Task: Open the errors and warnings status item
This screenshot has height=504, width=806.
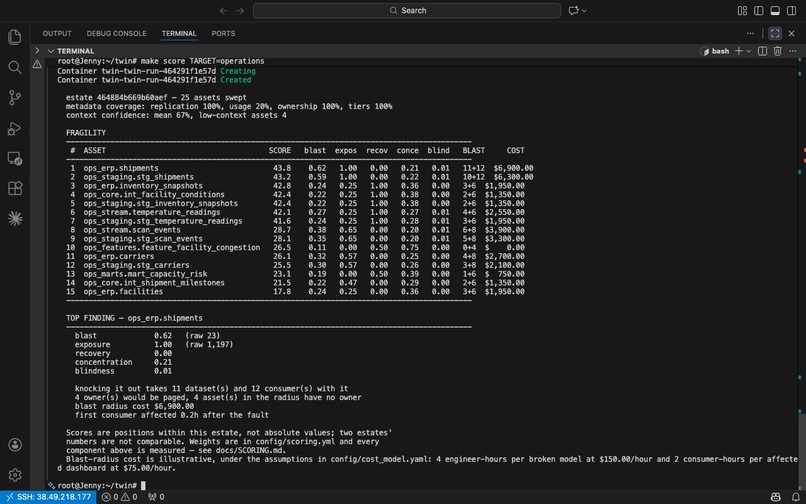Action: (119, 497)
